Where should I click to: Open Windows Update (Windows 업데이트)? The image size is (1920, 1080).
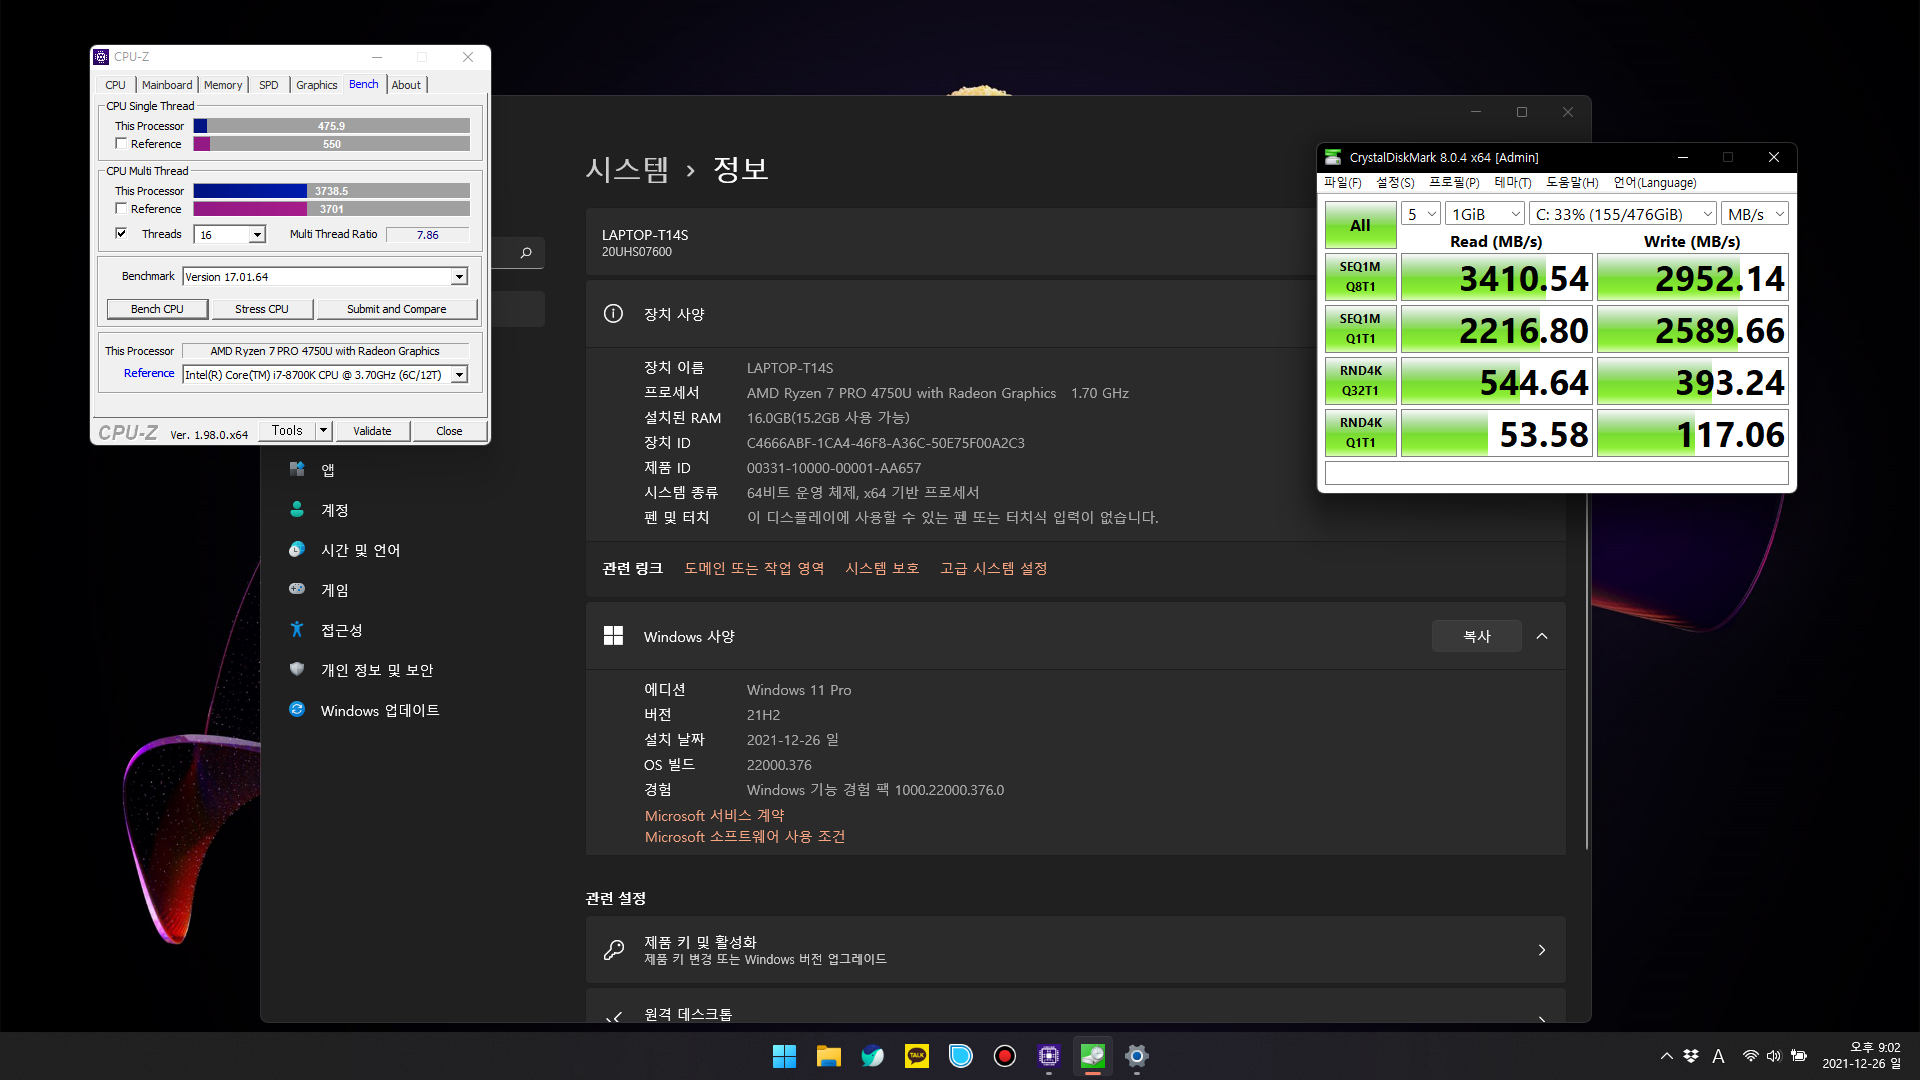(379, 710)
